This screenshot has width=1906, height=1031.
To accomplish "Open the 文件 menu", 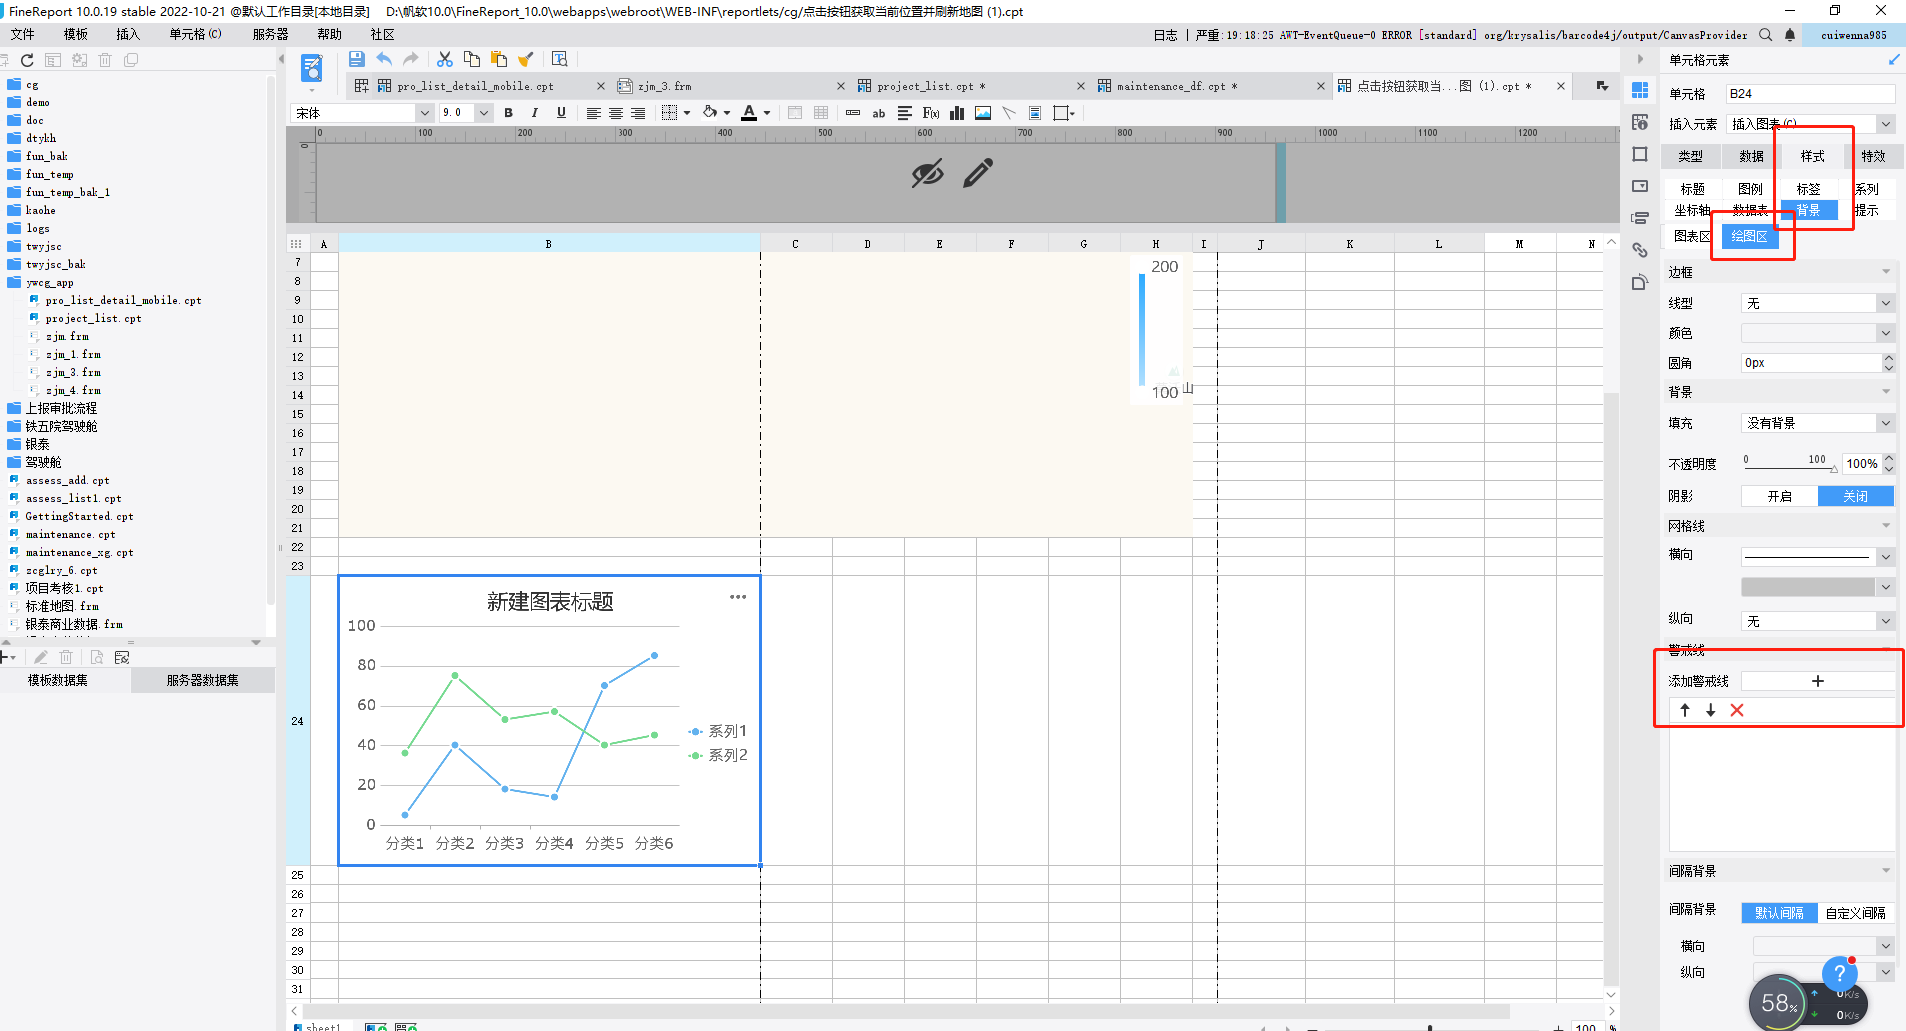I will point(22,35).
